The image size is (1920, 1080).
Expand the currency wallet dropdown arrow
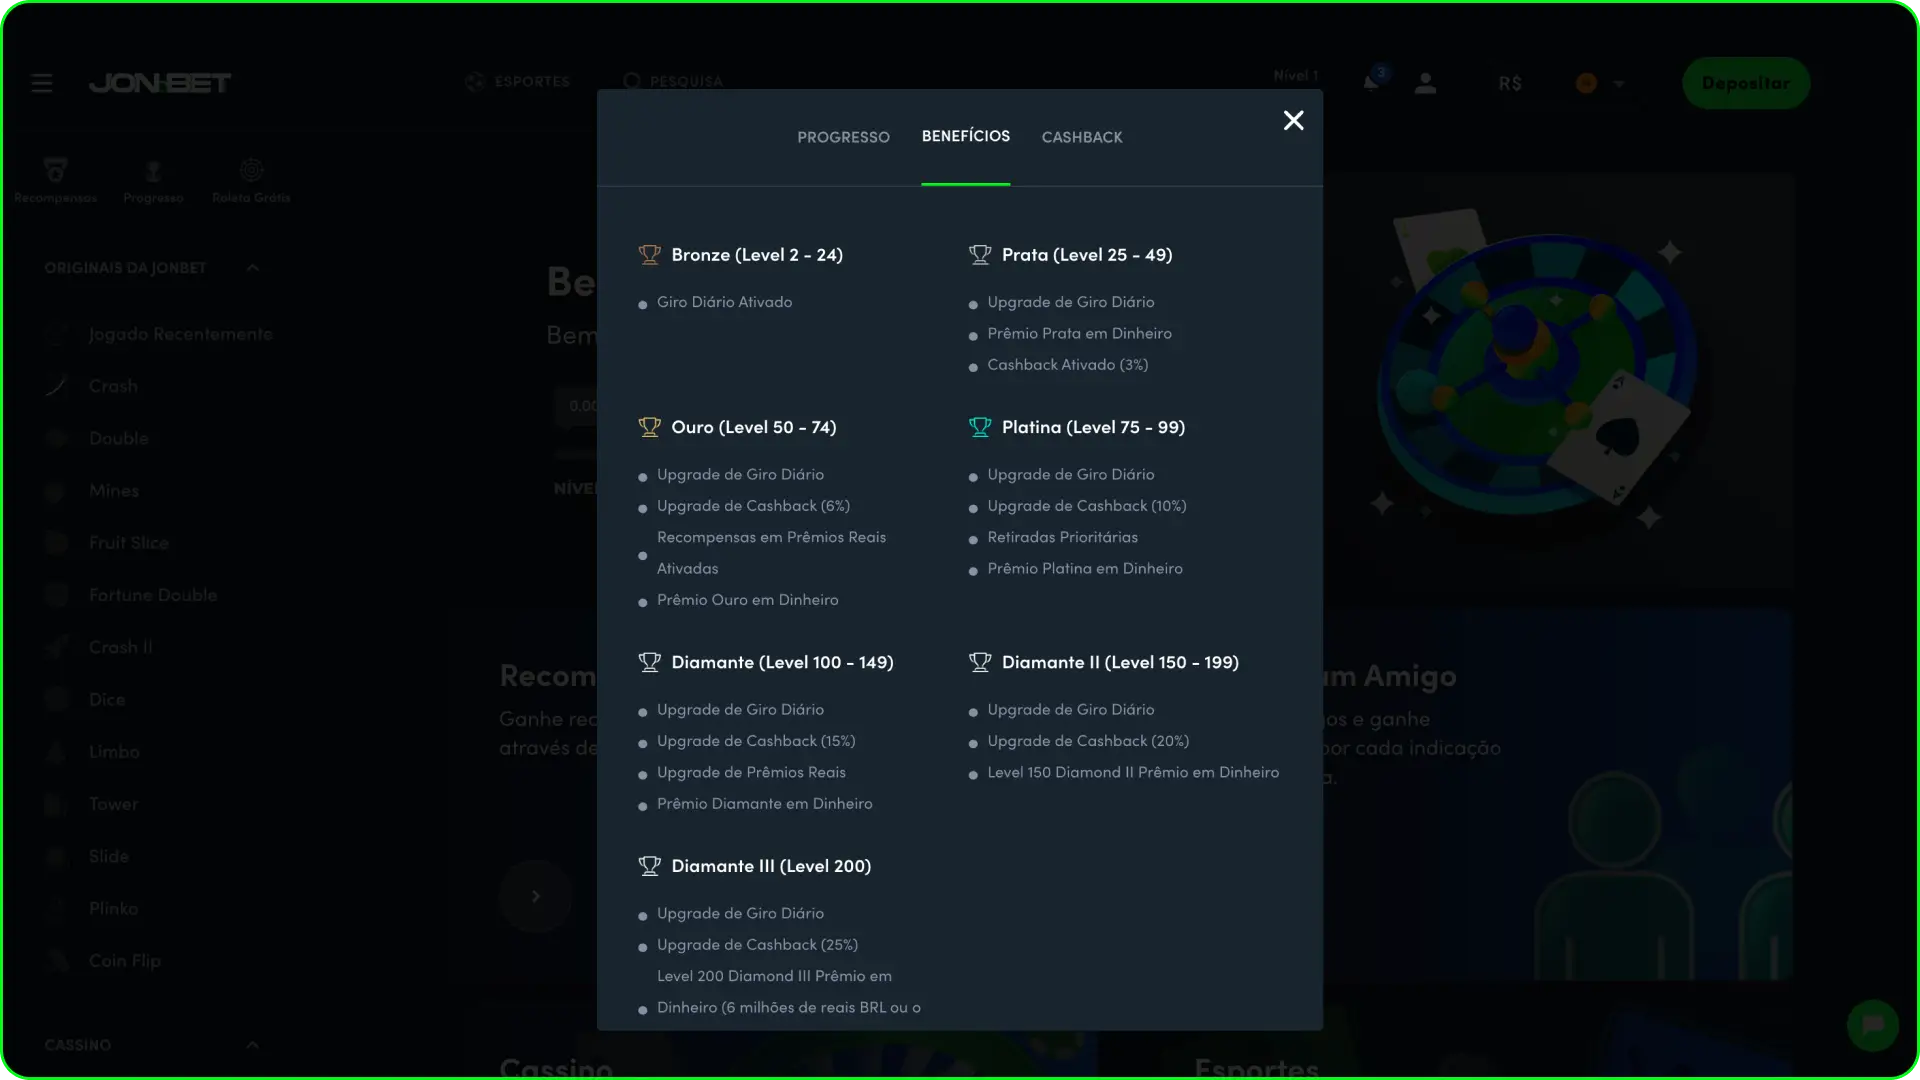point(1619,84)
